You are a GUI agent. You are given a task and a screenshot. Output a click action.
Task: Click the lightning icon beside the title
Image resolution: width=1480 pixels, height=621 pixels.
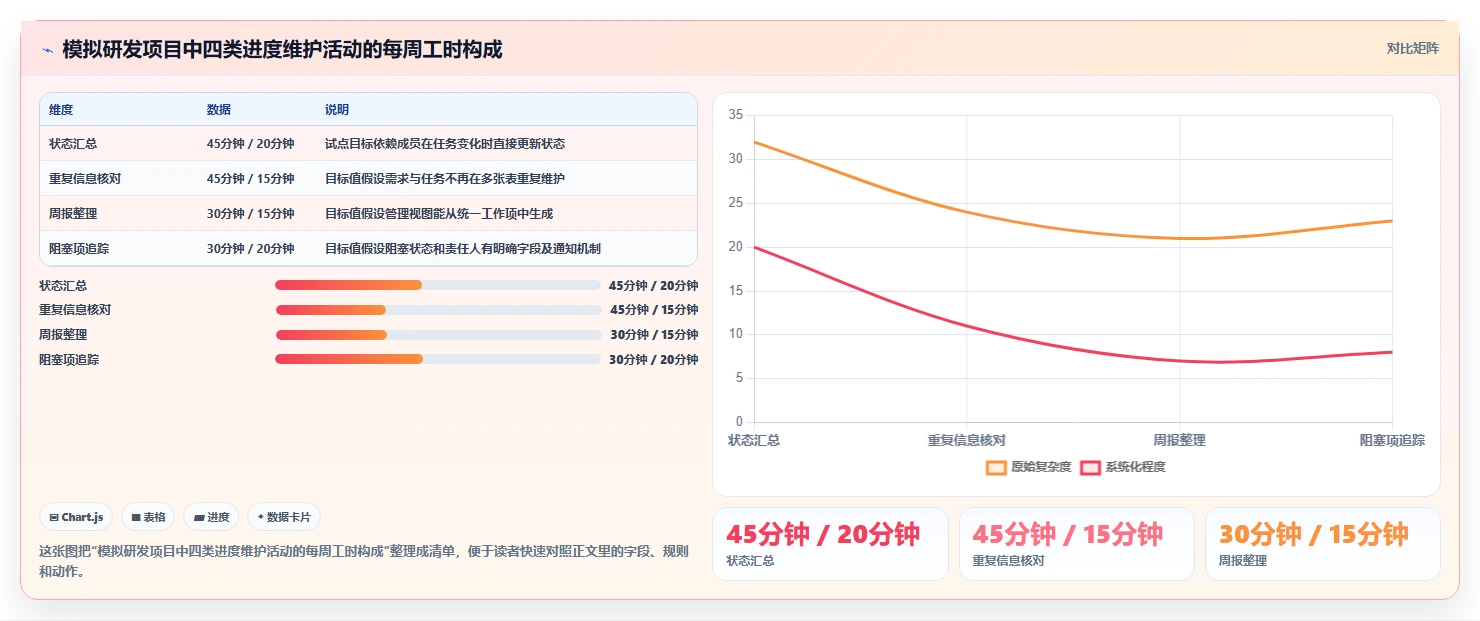(47, 49)
